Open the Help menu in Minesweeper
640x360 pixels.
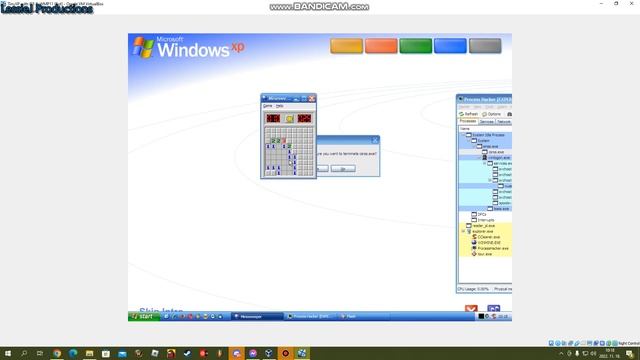pos(280,106)
